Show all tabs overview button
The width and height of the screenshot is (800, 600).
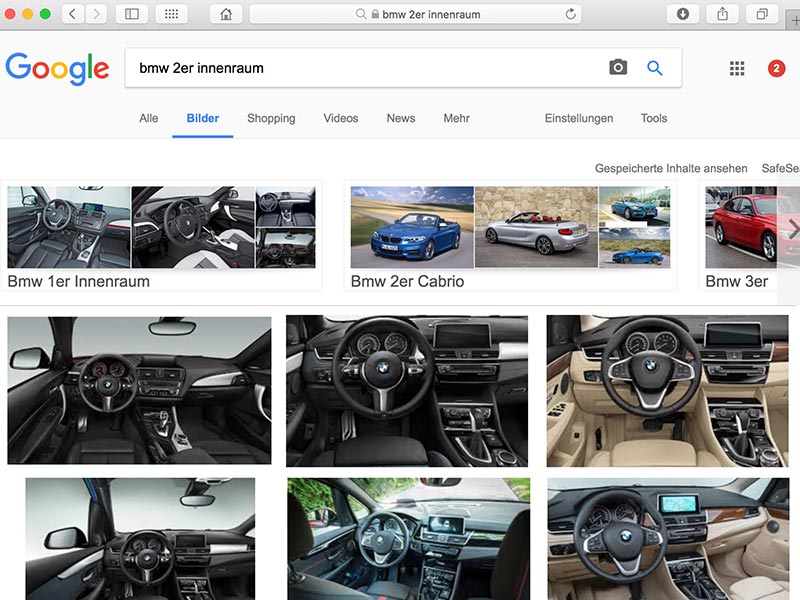[762, 14]
